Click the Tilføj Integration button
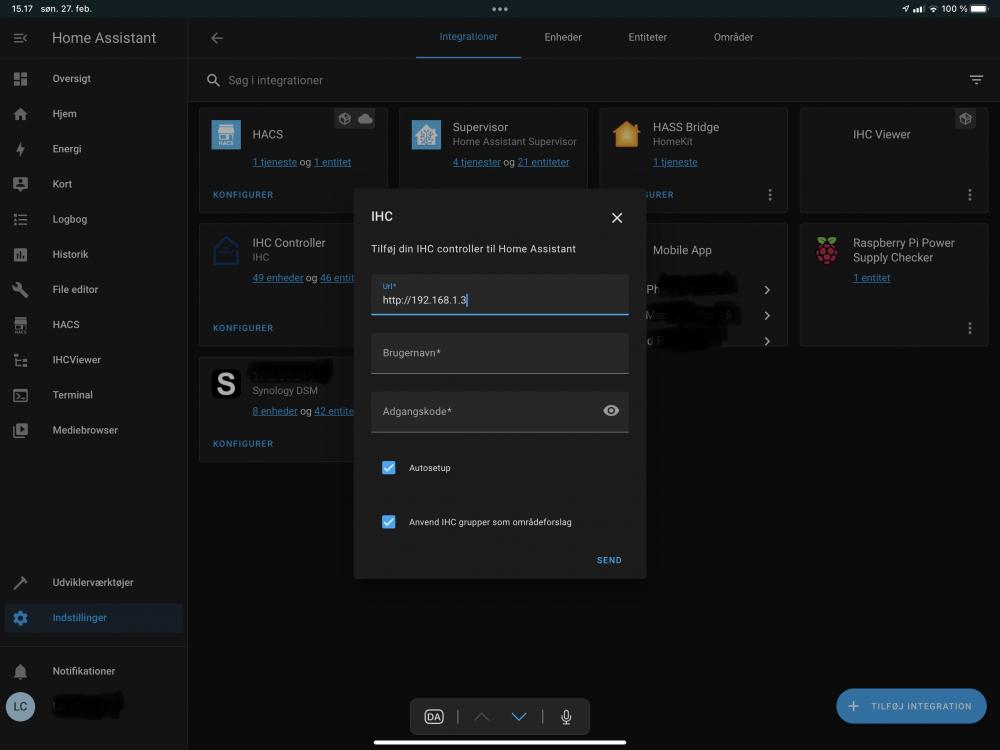Viewport: 1000px width, 750px height. coord(910,706)
